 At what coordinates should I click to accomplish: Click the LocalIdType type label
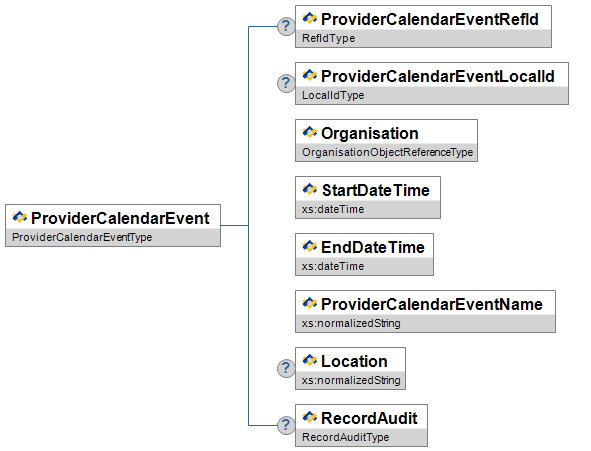click(333, 95)
